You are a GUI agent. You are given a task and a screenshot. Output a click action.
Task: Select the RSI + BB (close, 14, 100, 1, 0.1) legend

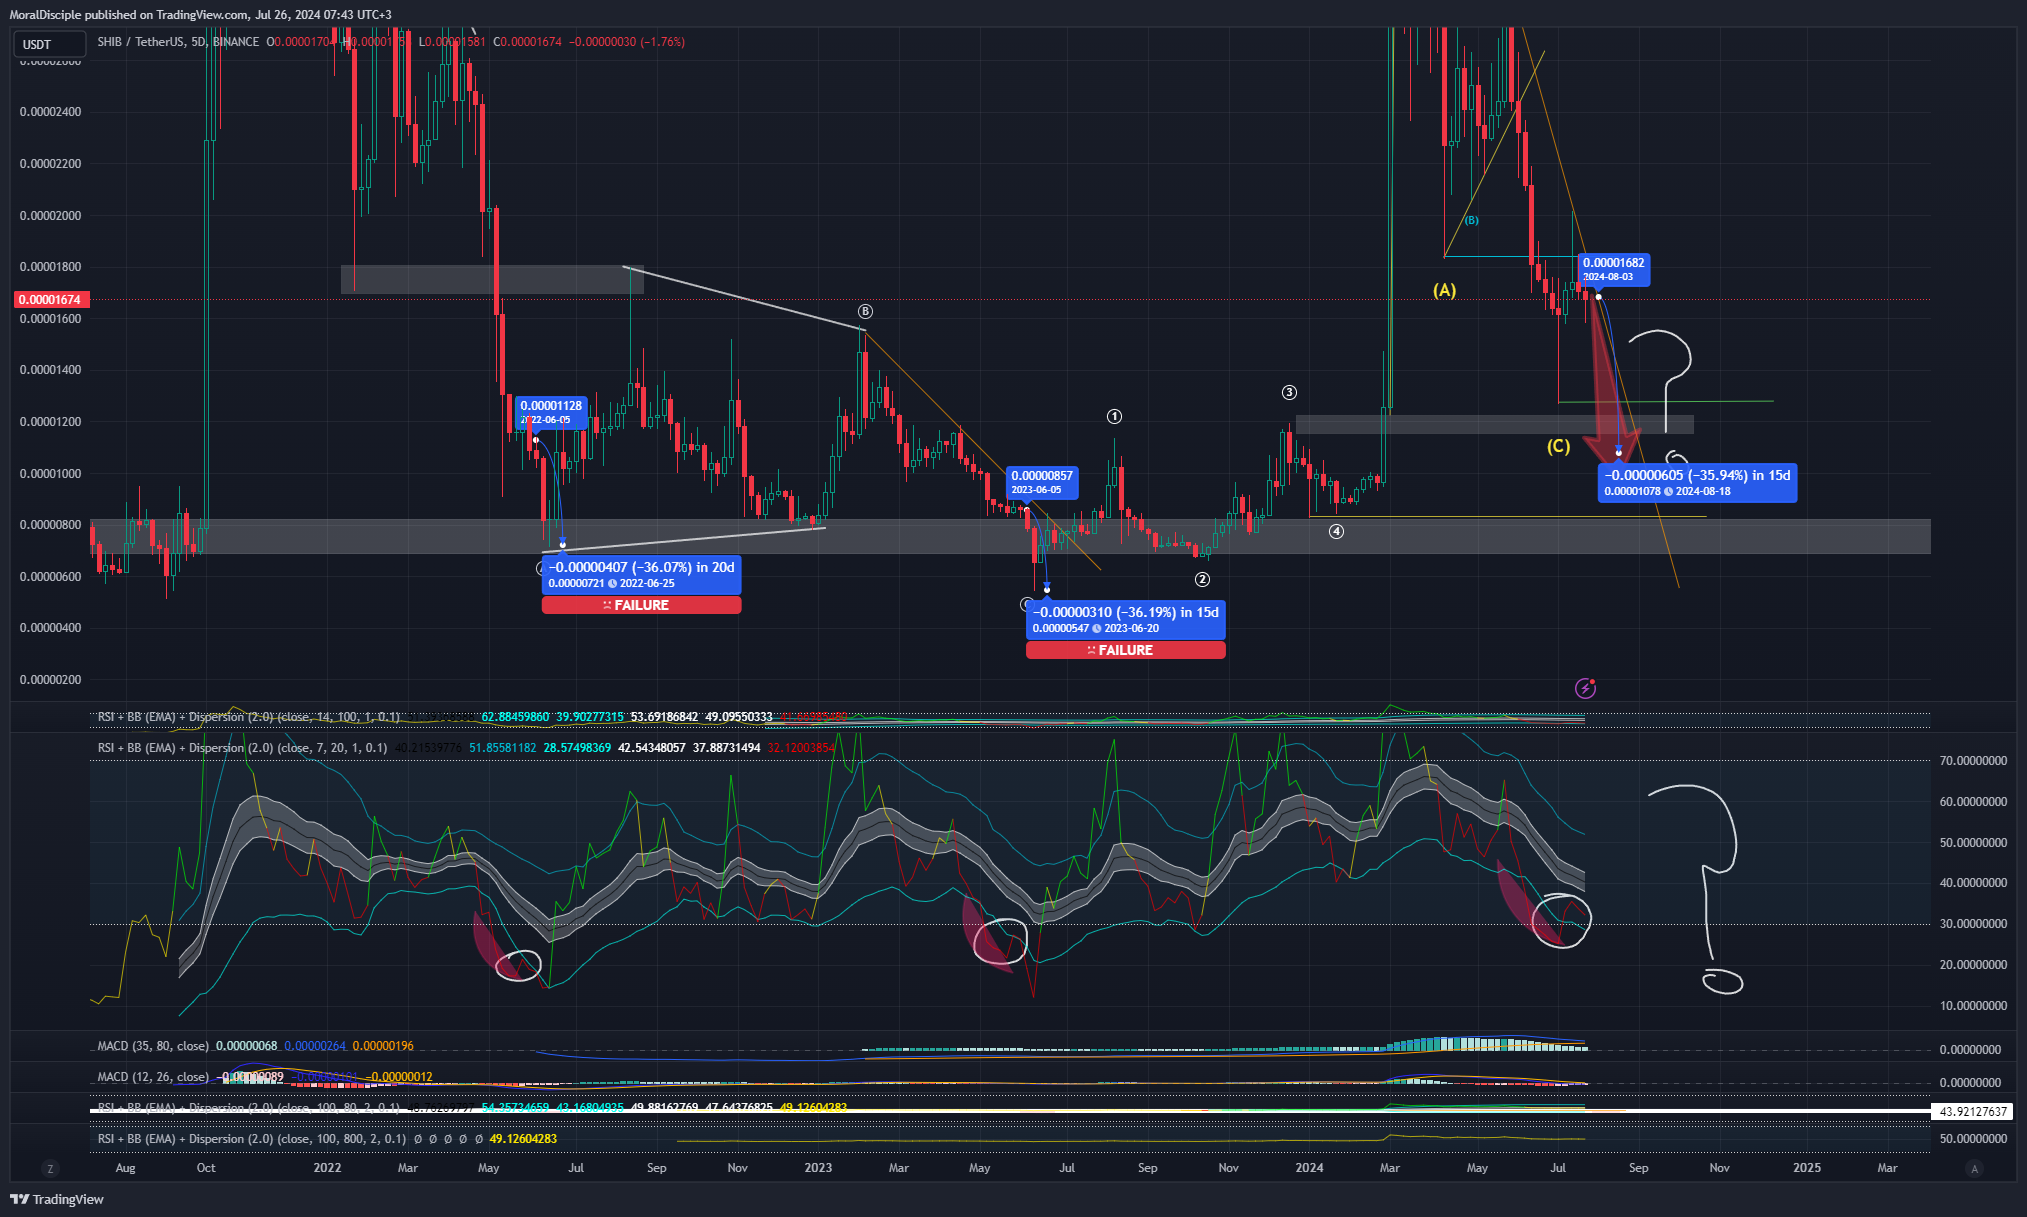(249, 717)
